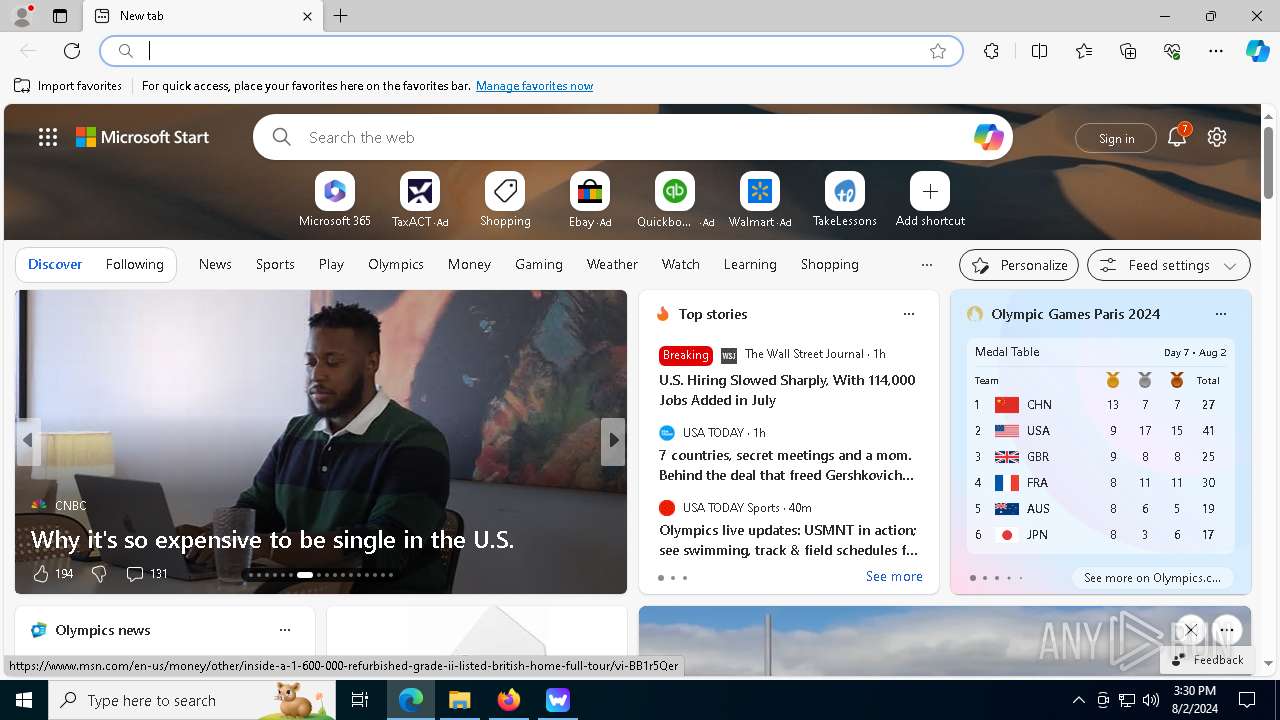Switch to the Following tab
This screenshot has height=720, width=1280.
(x=135, y=265)
